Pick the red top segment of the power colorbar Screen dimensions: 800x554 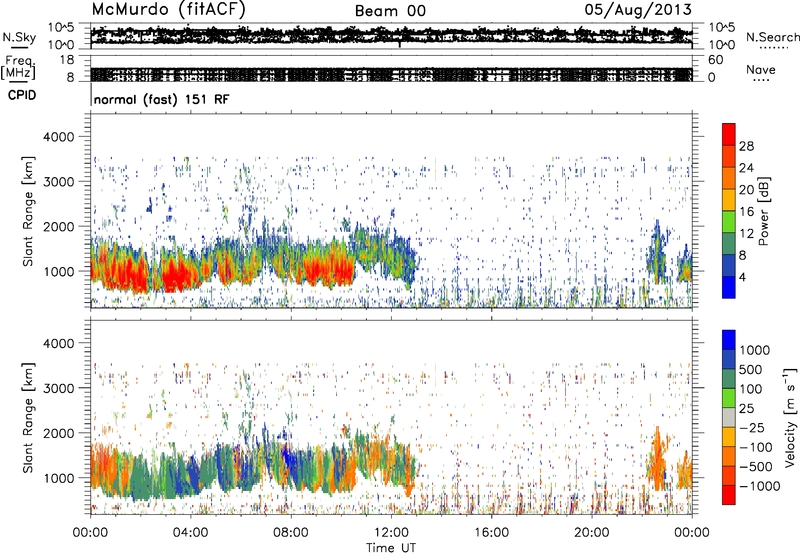729,134
